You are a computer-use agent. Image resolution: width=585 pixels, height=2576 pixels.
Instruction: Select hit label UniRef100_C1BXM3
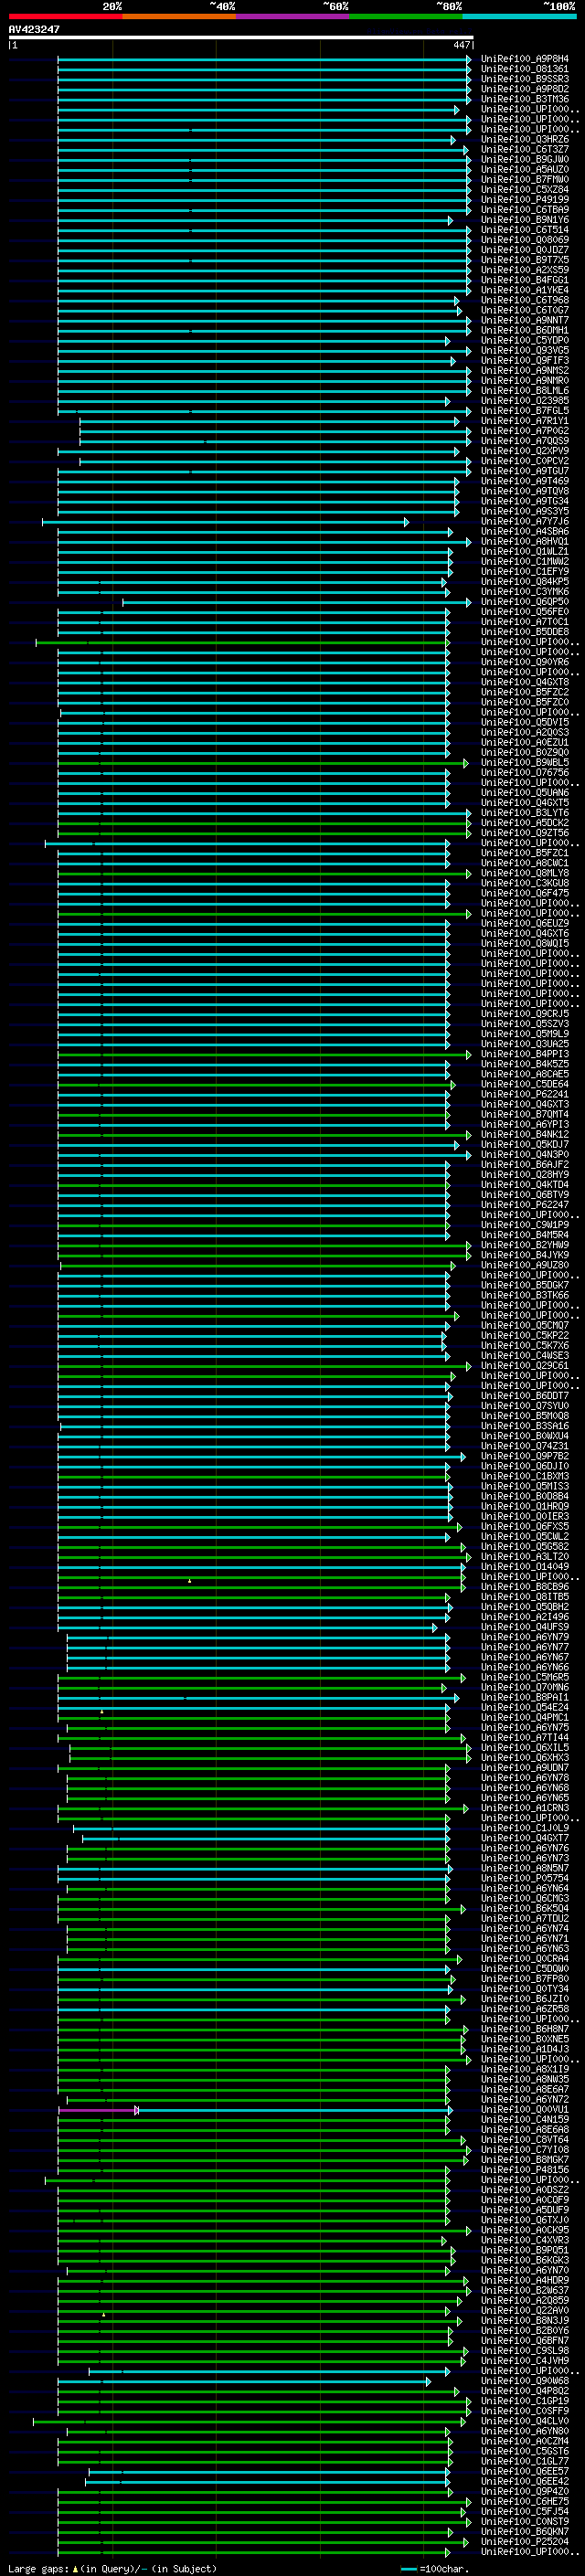[x=525, y=1476]
